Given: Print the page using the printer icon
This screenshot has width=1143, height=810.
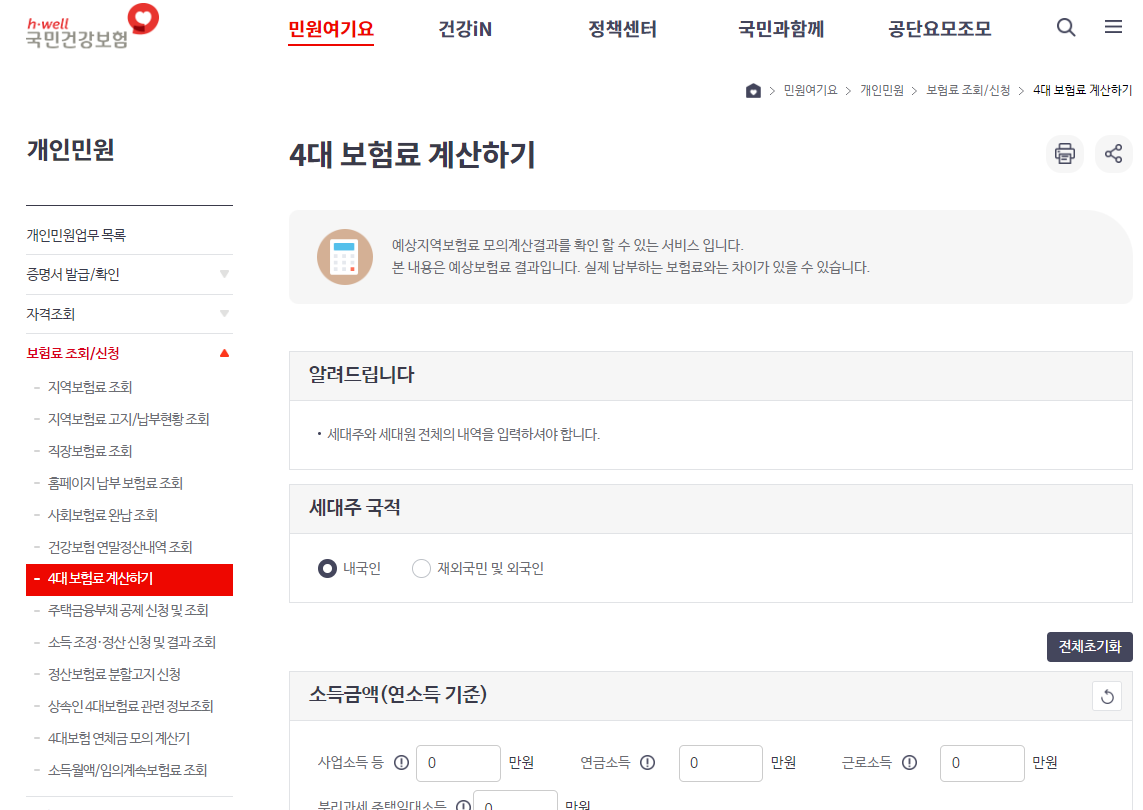Looking at the screenshot, I should coord(1064,153).
